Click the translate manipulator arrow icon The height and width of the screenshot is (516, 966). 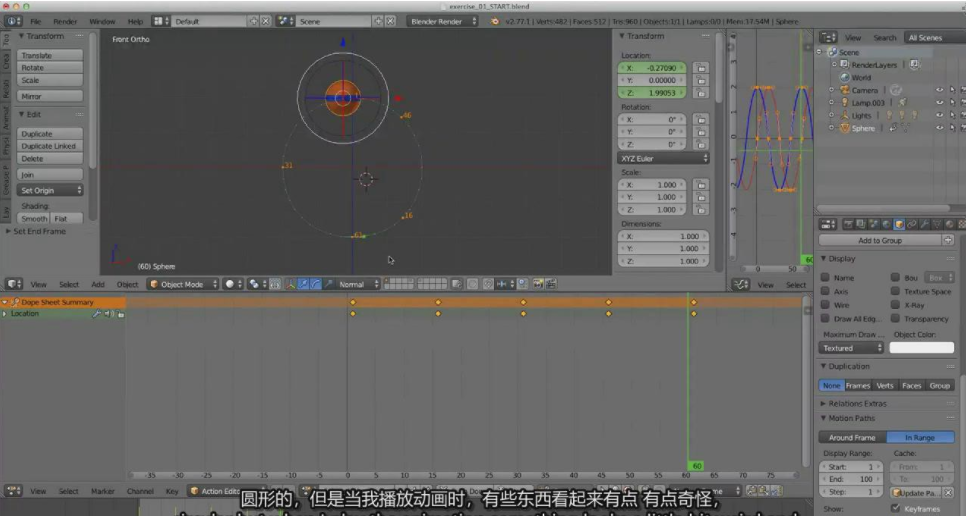[x=303, y=284]
